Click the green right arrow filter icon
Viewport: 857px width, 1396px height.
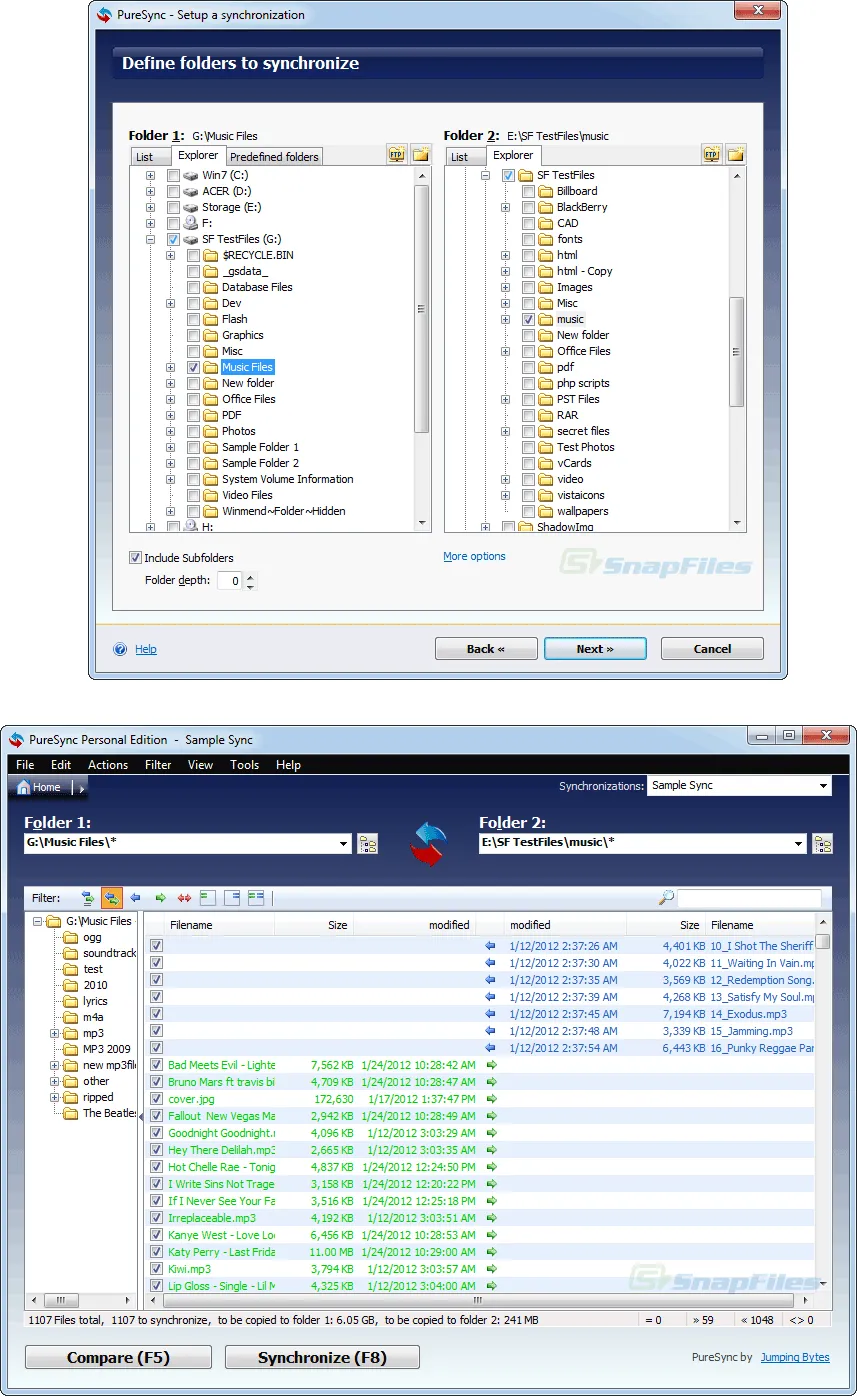160,898
